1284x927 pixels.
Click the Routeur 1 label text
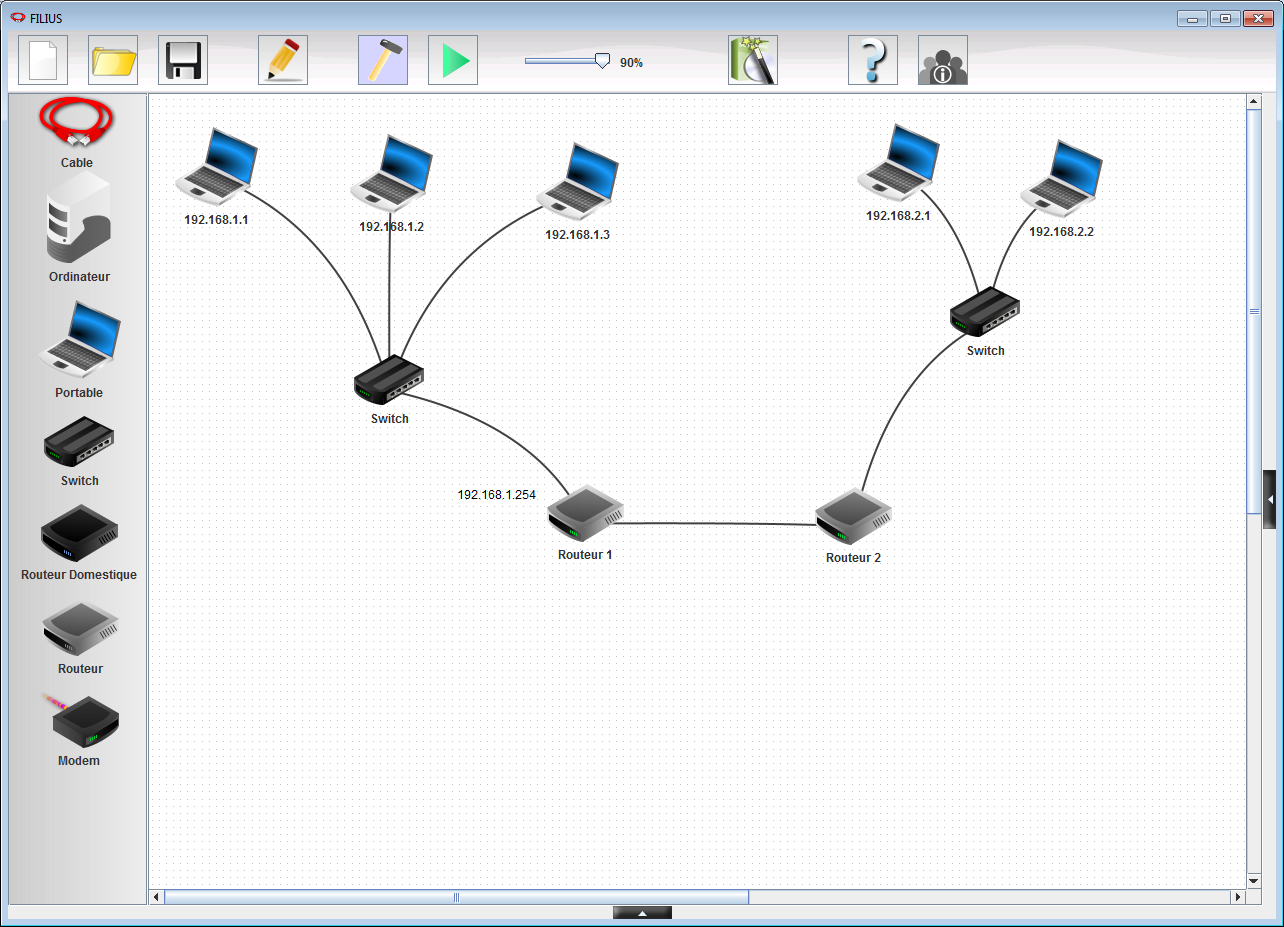[585, 554]
